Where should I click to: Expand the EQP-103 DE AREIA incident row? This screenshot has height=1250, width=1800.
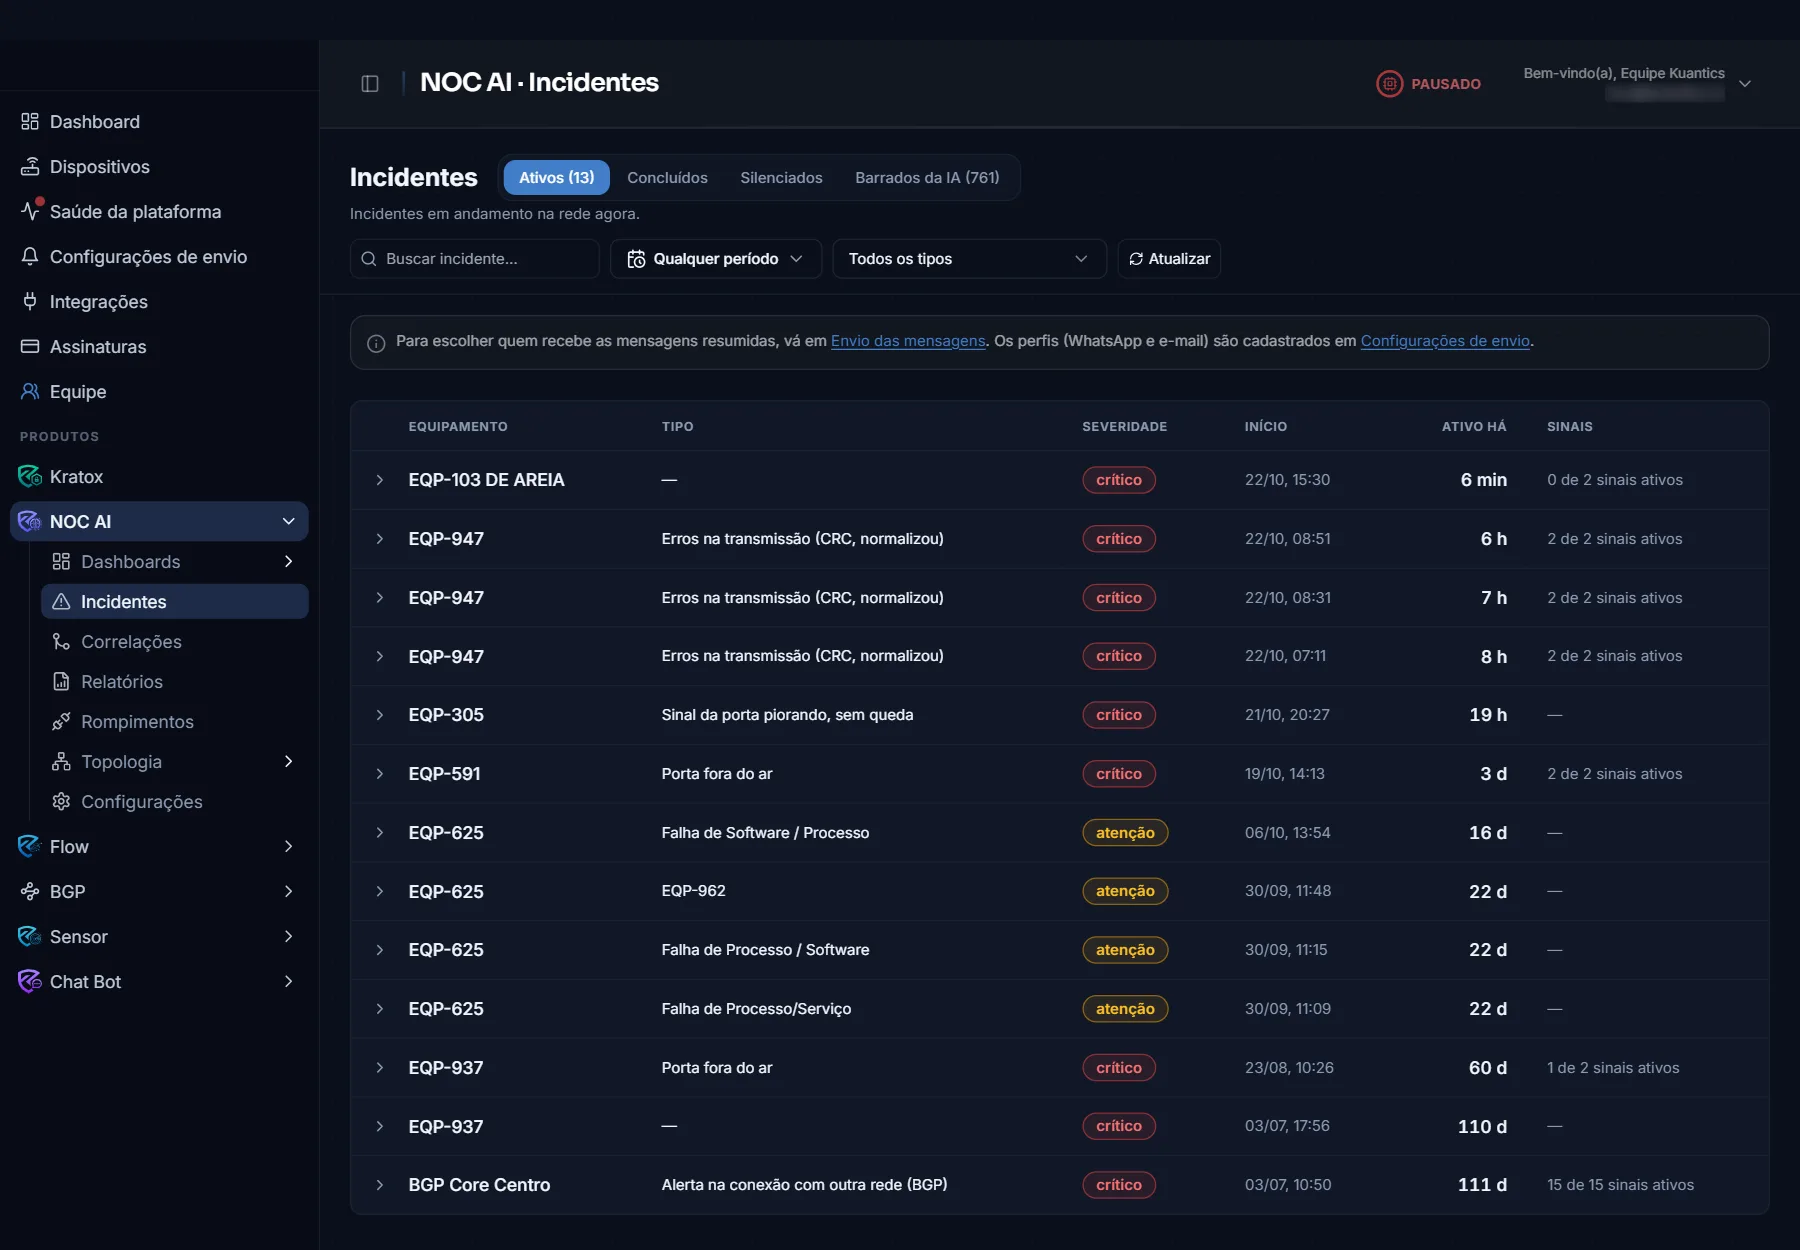[x=380, y=480]
